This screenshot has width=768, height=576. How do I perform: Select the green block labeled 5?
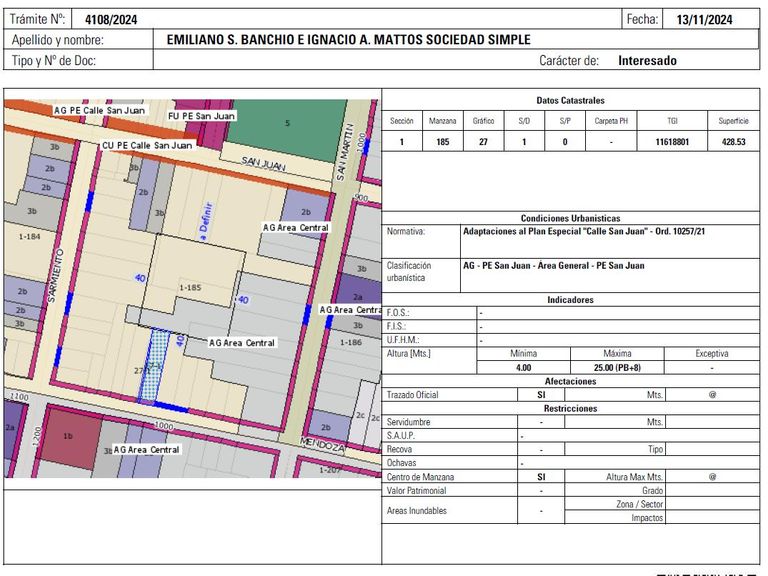click(287, 128)
